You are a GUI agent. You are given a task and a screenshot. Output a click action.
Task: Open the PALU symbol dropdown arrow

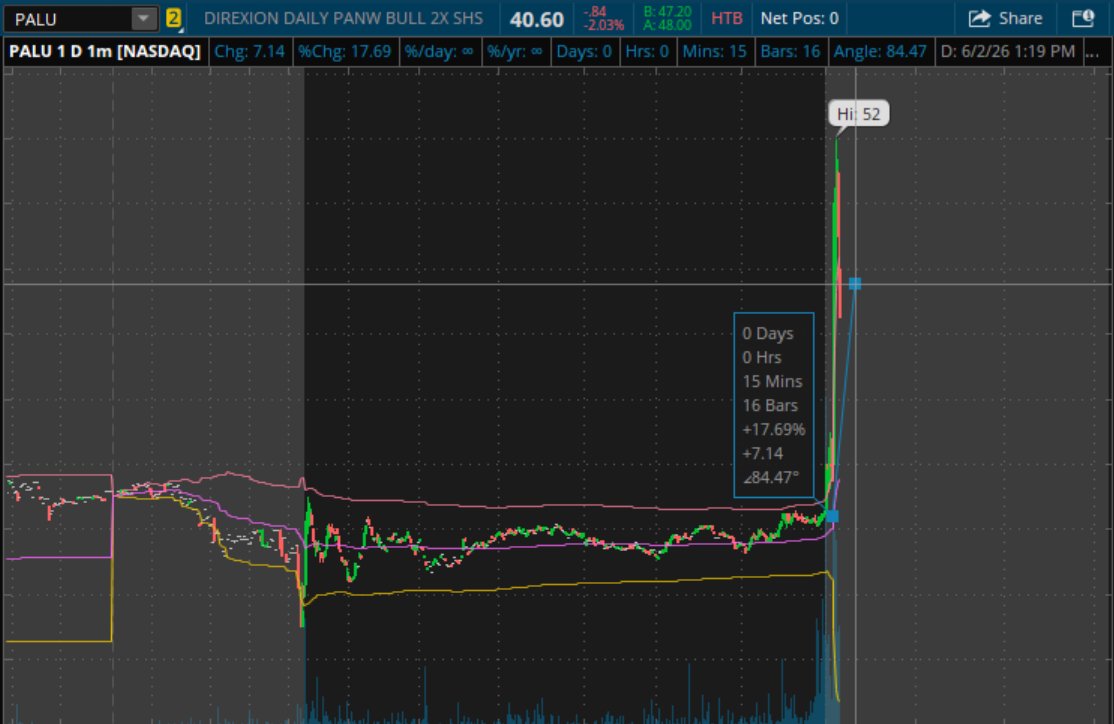tap(144, 18)
